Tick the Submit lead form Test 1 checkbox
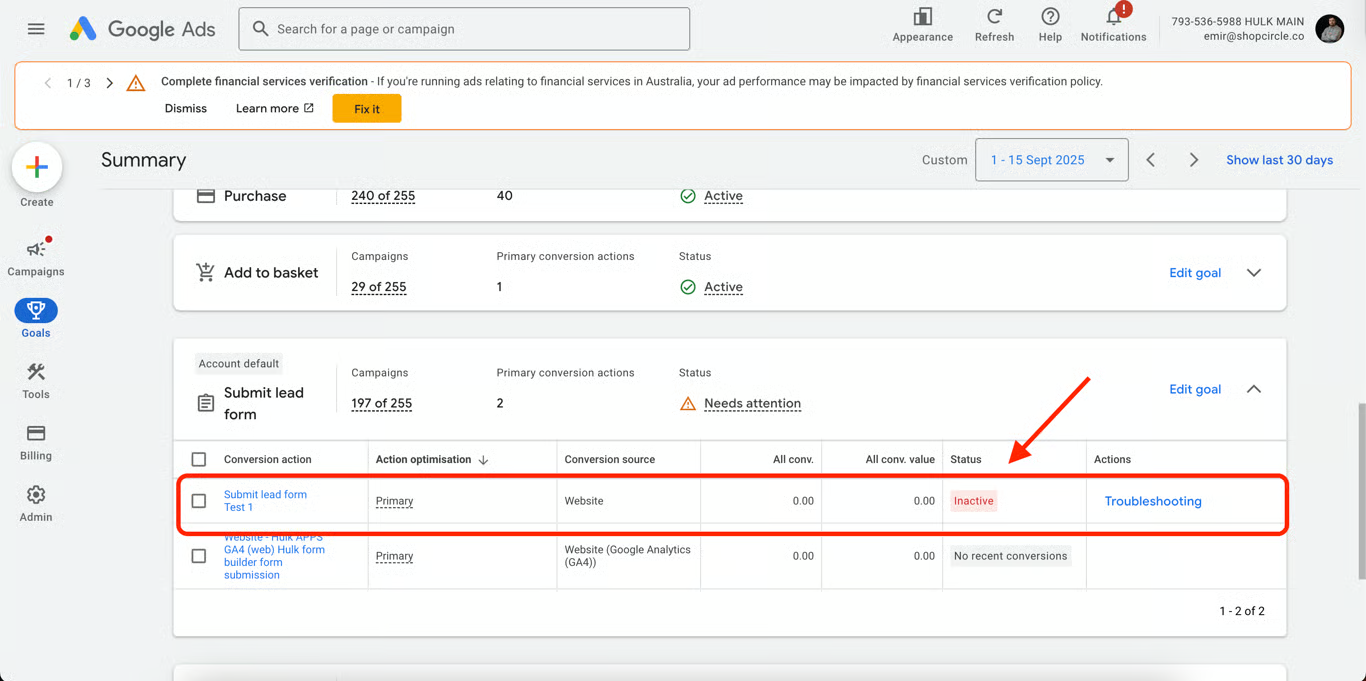The width and height of the screenshot is (1366, 681). click(x=199, y=501)
